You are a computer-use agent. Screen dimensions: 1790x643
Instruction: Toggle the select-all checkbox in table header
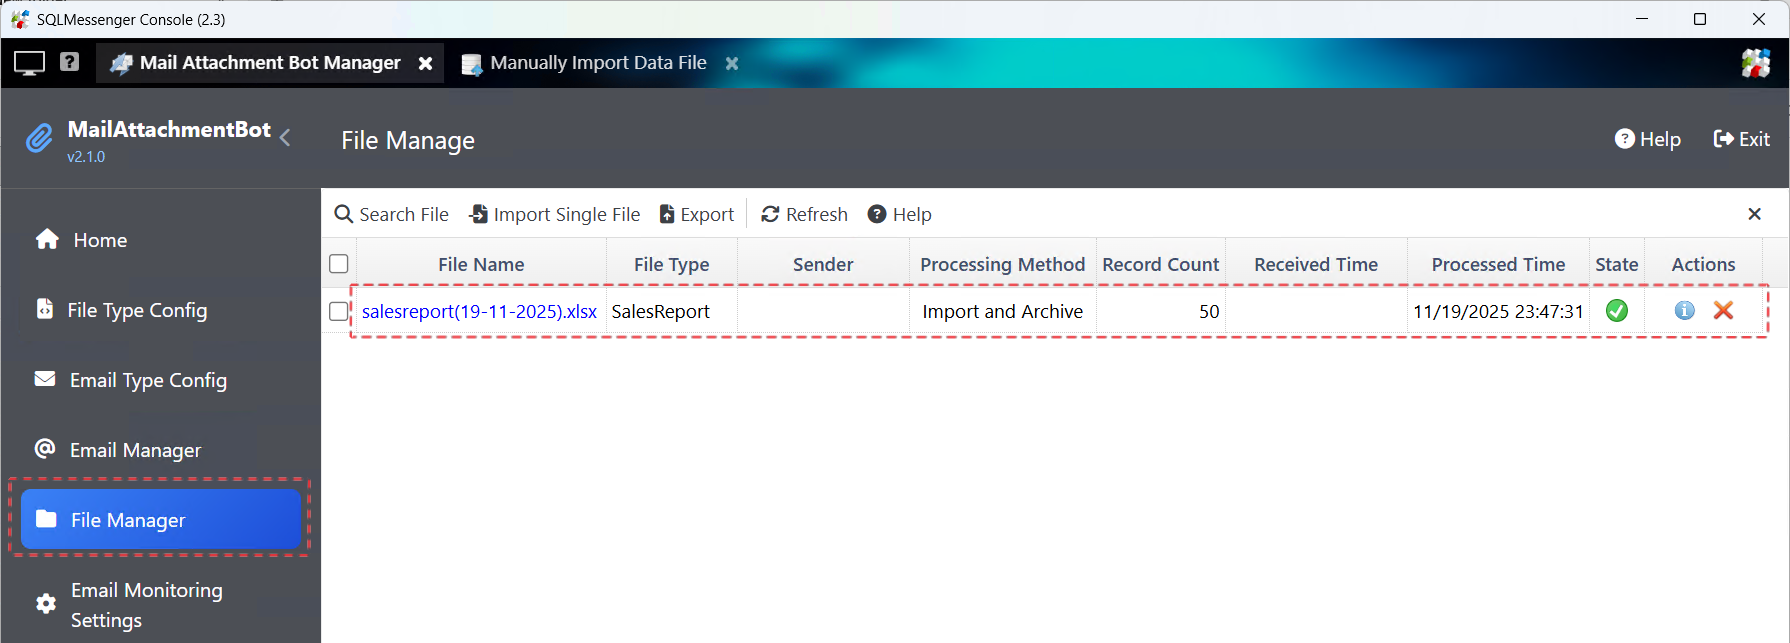coord(339,264)
